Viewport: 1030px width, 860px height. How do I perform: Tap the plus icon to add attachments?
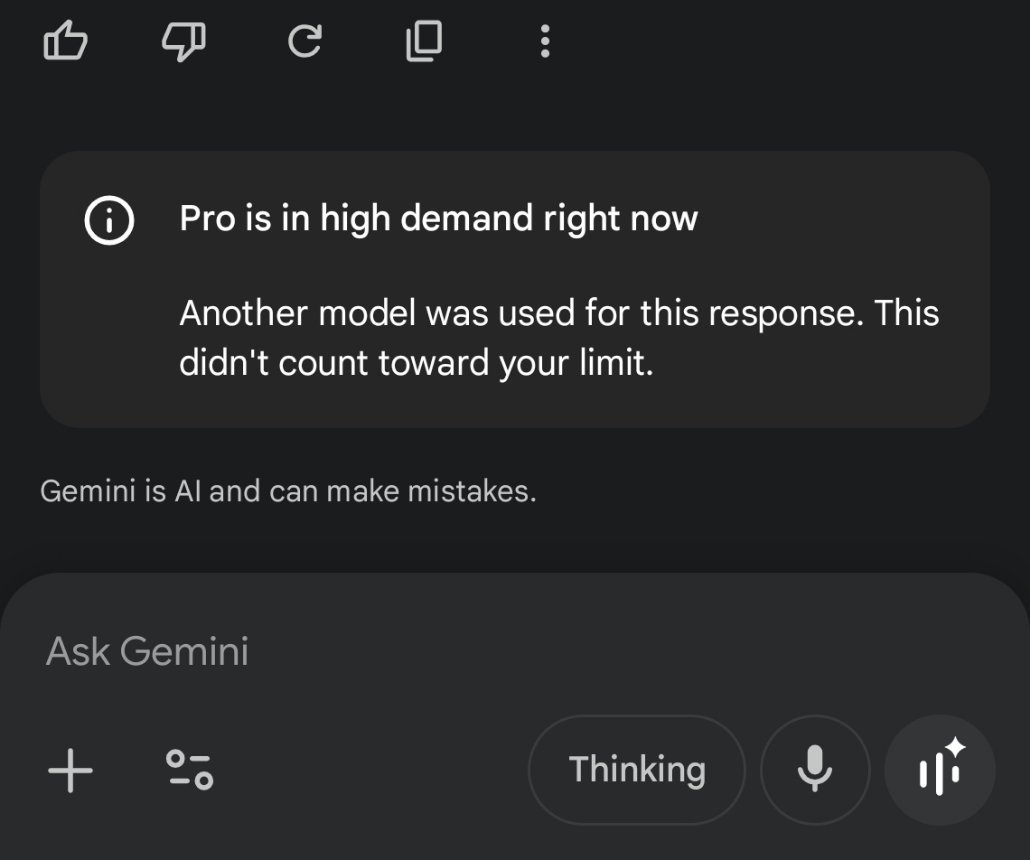[x=70, y=771]
